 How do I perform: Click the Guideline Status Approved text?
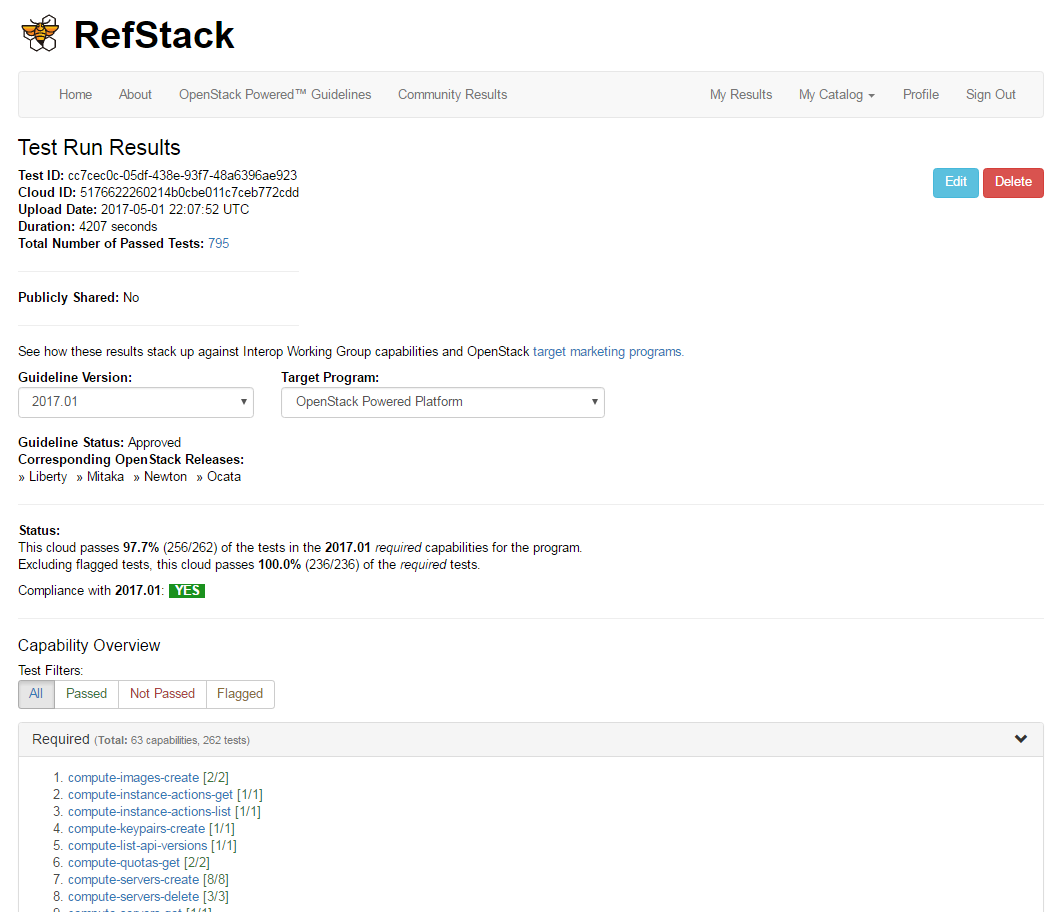tap(99, 442)
